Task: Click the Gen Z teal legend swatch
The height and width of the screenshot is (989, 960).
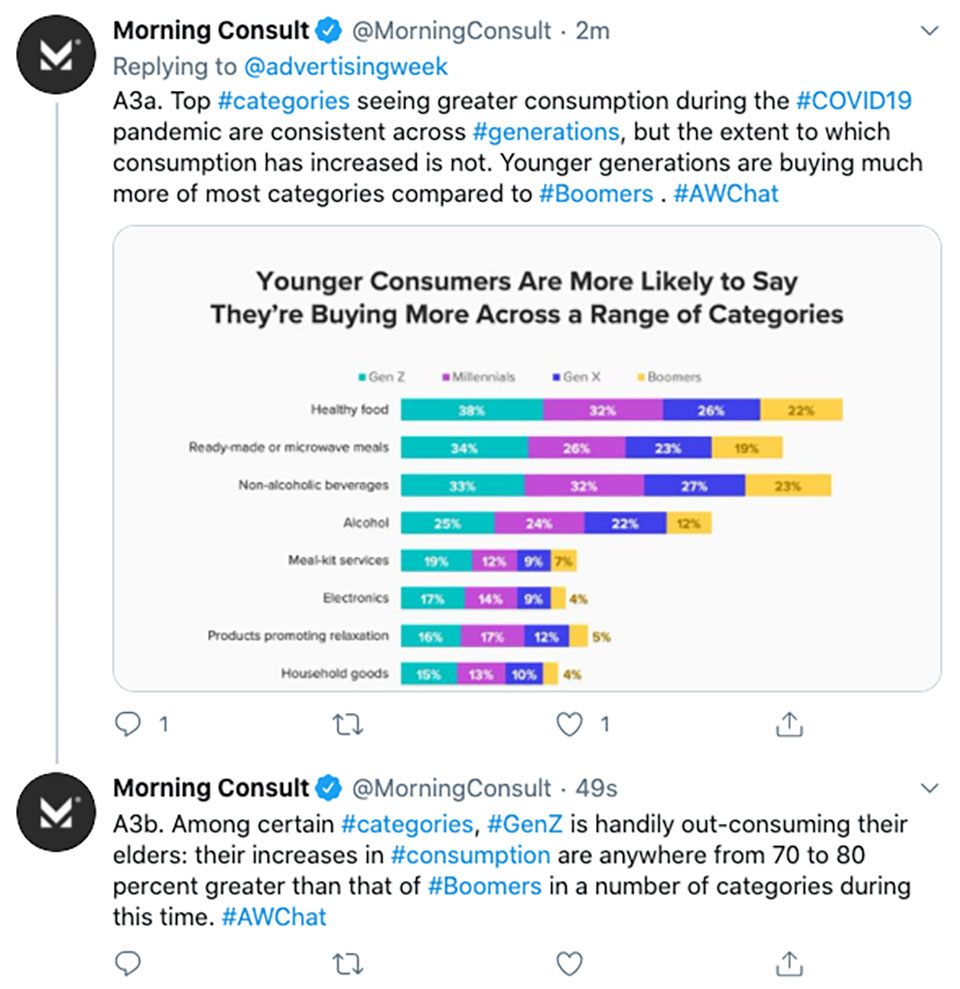Action: click(362, 377)
